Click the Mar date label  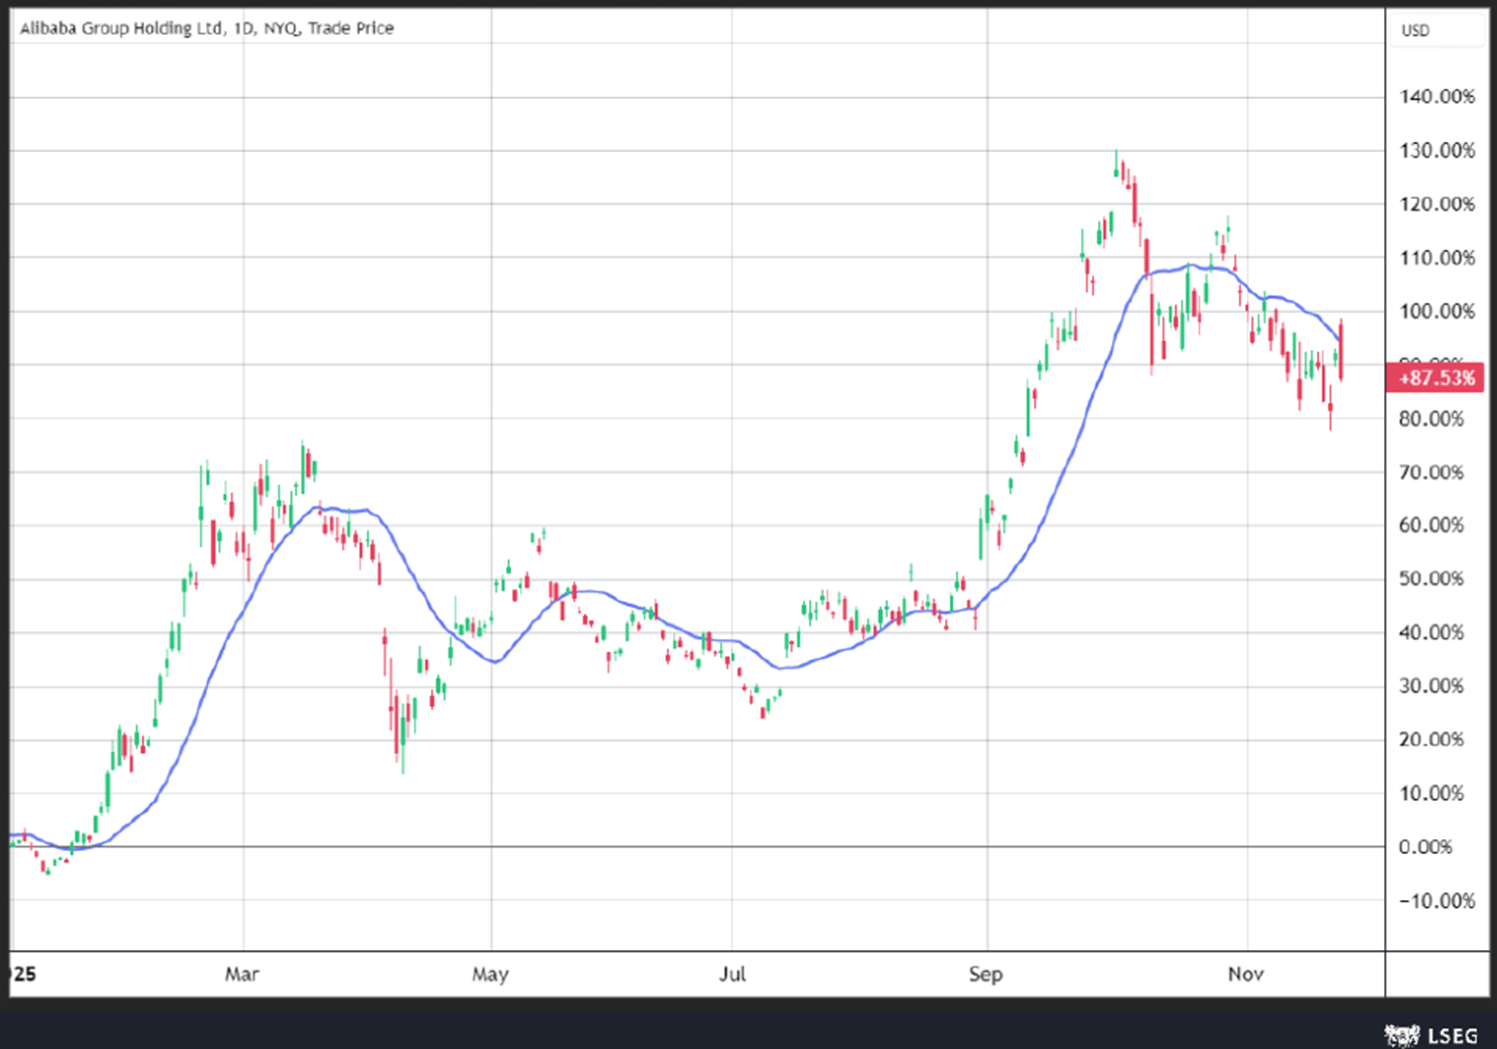[x=242, y=974]
